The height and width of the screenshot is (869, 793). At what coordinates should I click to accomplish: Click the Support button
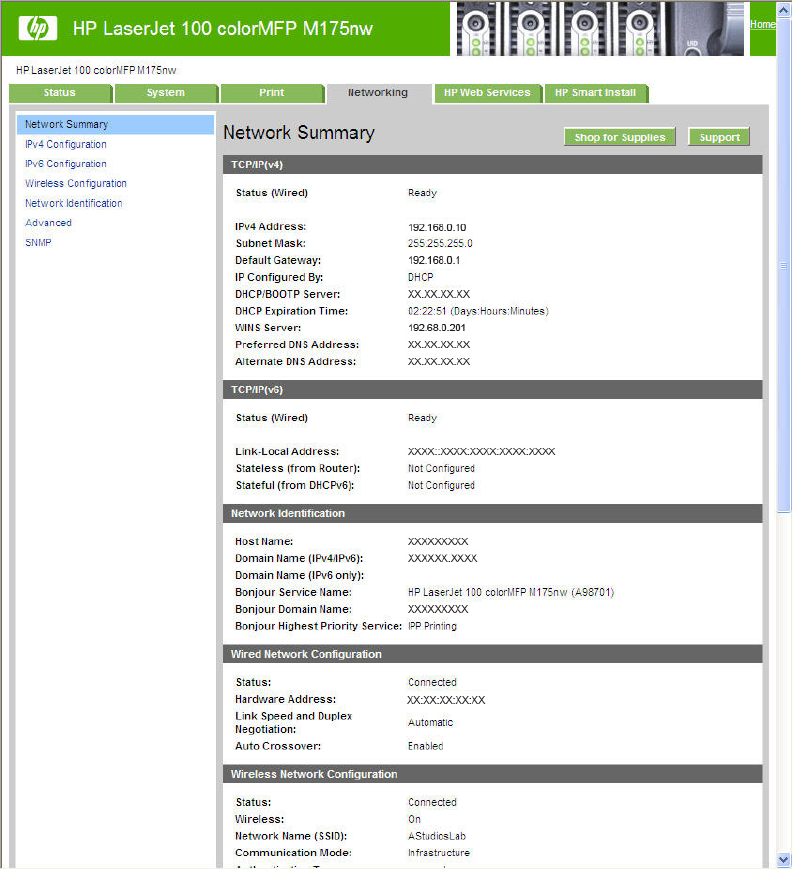719,138
